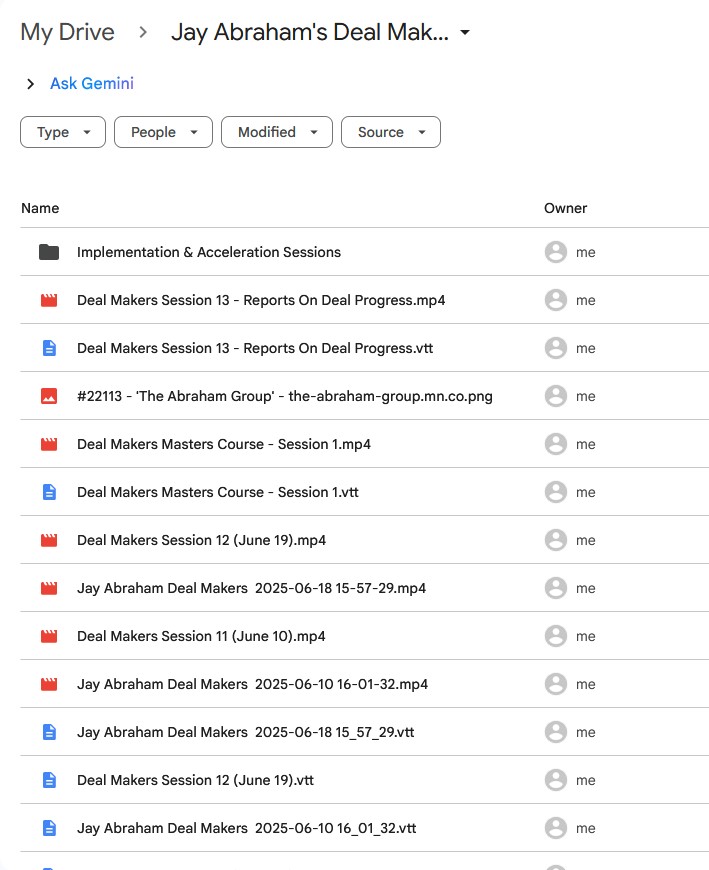Click video icon of Deal Makers Session 12 mp4

(x=49, y=540)
